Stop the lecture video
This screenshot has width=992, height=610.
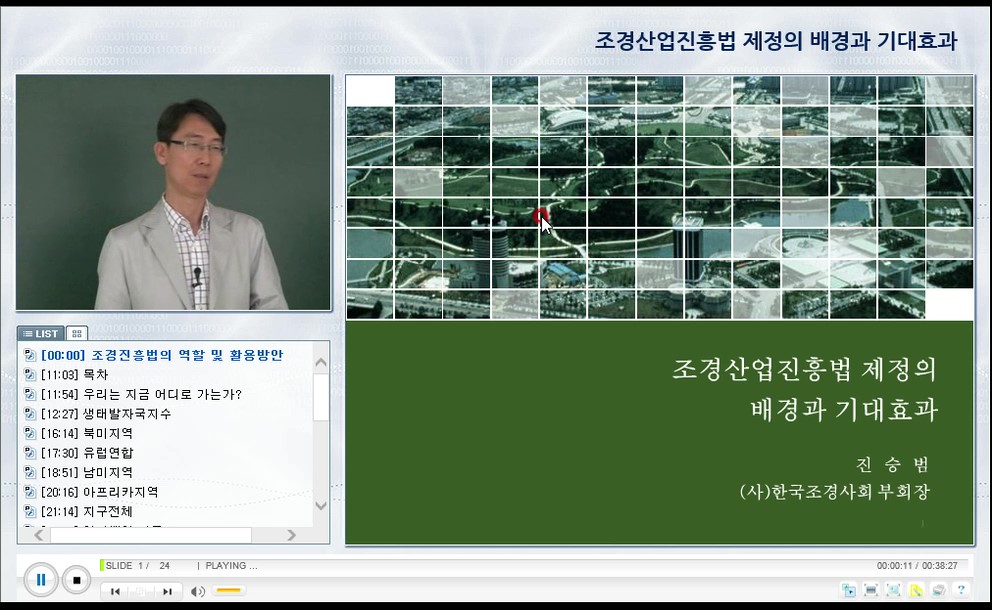pyautogui.click(x=76, y=579)
